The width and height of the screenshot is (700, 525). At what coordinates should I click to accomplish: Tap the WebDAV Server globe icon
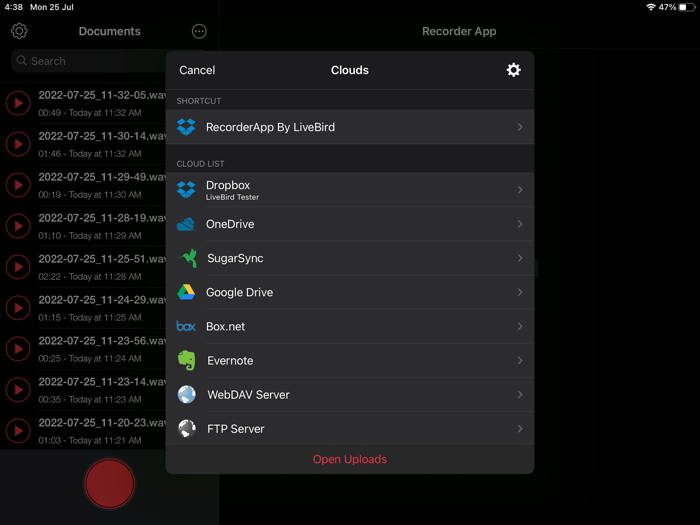click(x=187, y=395)
